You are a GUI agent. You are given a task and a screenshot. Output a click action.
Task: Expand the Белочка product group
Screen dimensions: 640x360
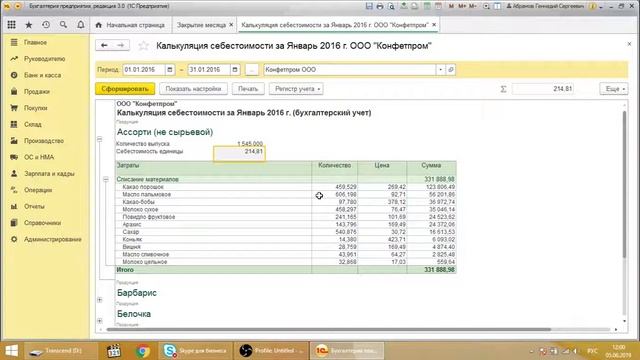click(100, 321)
